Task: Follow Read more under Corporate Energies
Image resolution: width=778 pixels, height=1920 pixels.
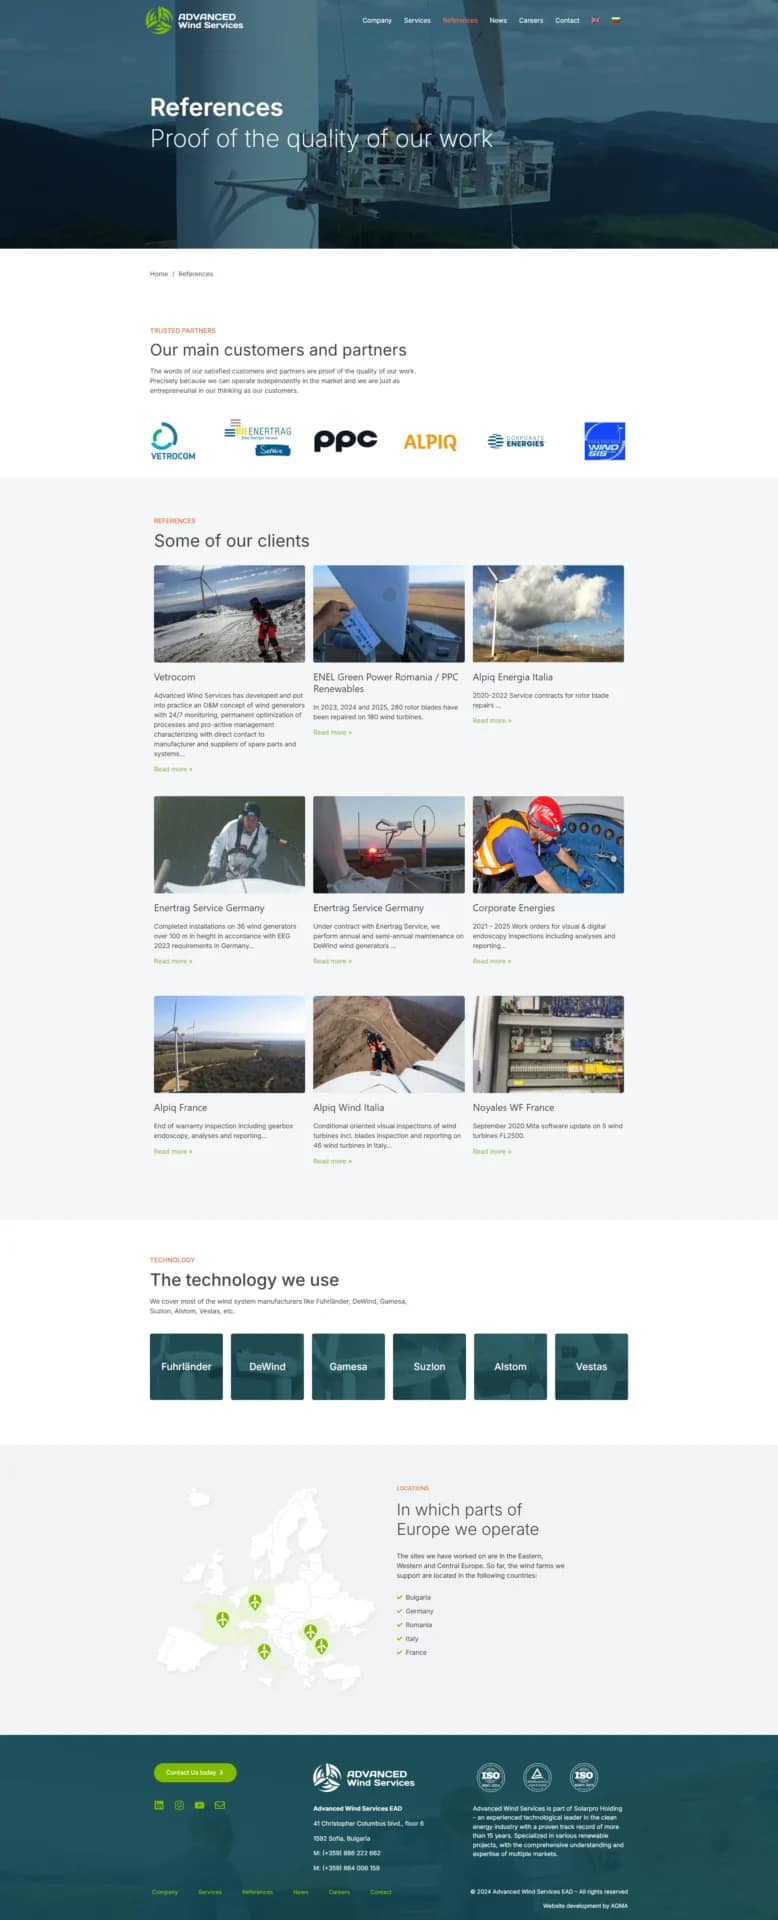Action: pos(491,961)
